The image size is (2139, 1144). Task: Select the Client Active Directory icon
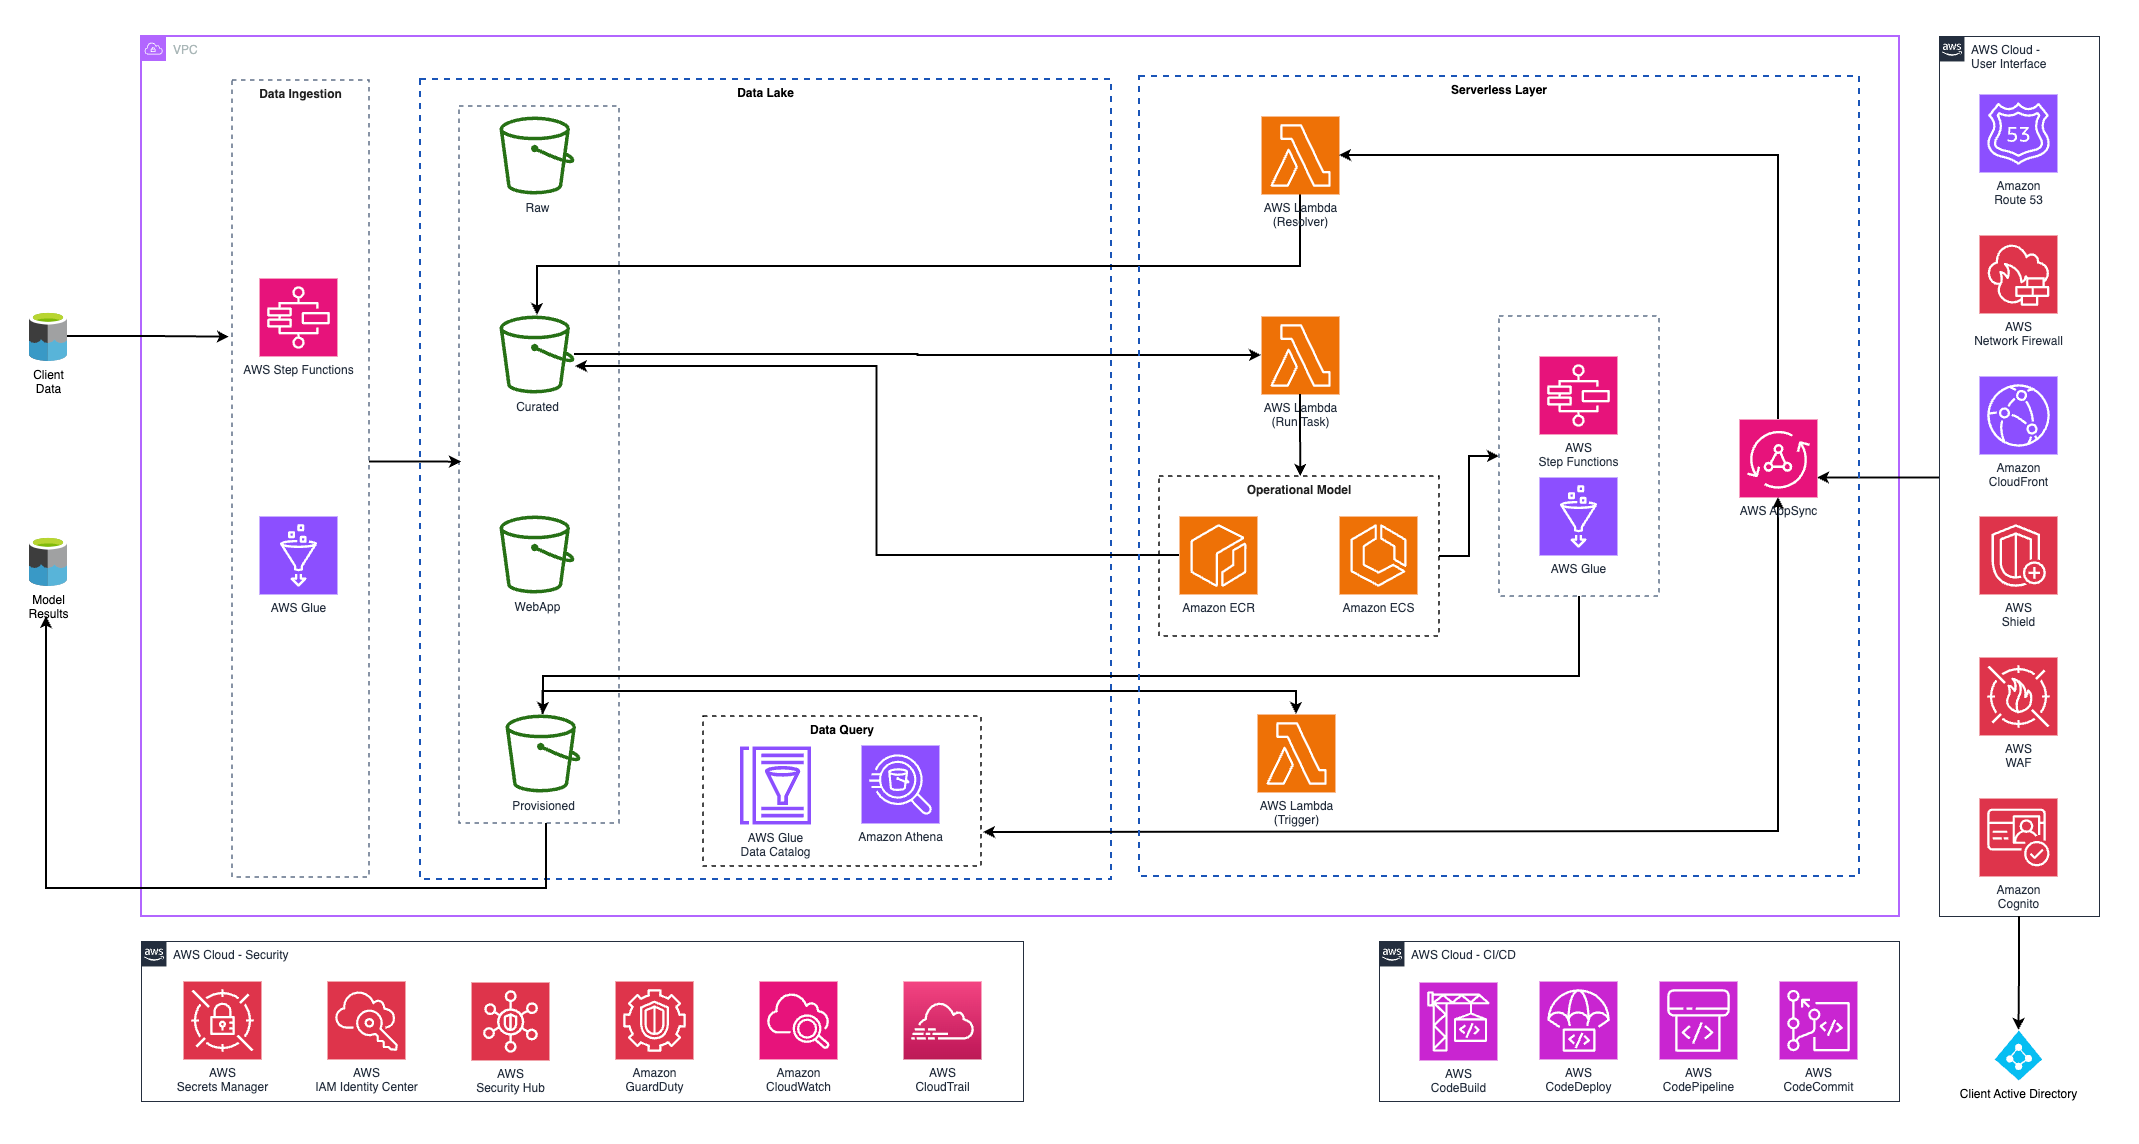tap(2018, 1056)
